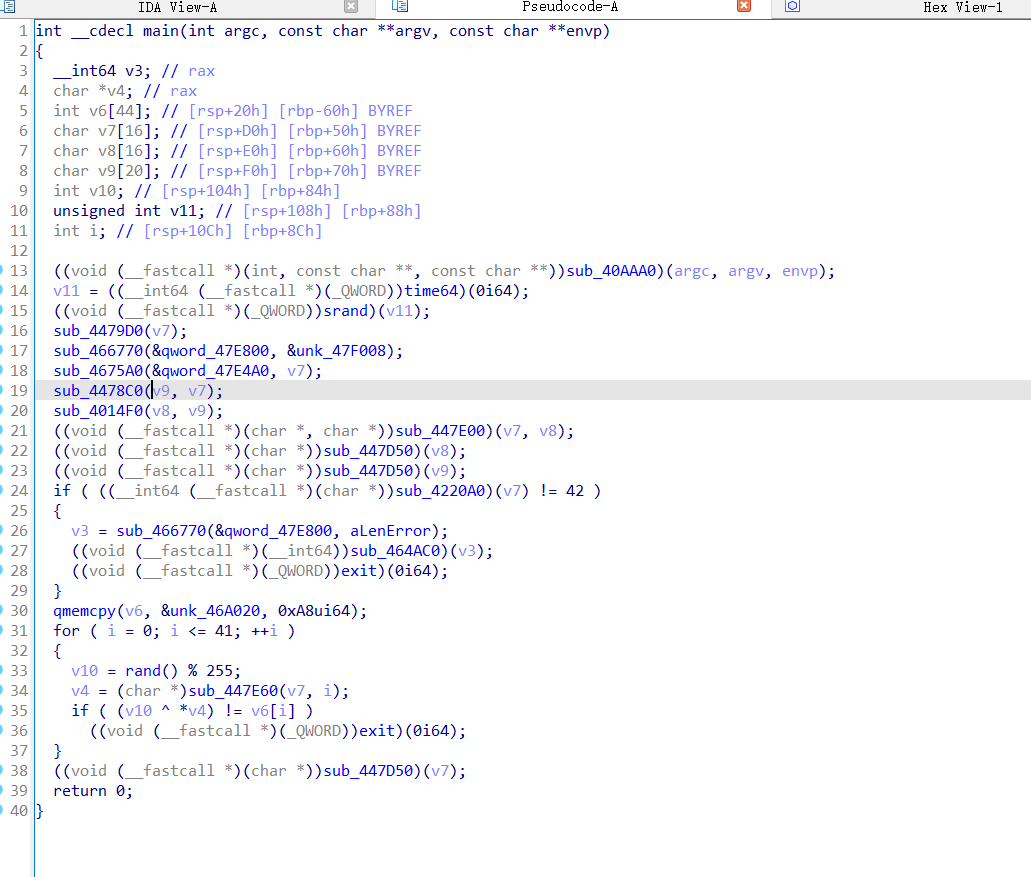Open the Hex View-1 tab
Image resolution: width=1031 pixels, height=877 pixels.
(x=963, y=8)
